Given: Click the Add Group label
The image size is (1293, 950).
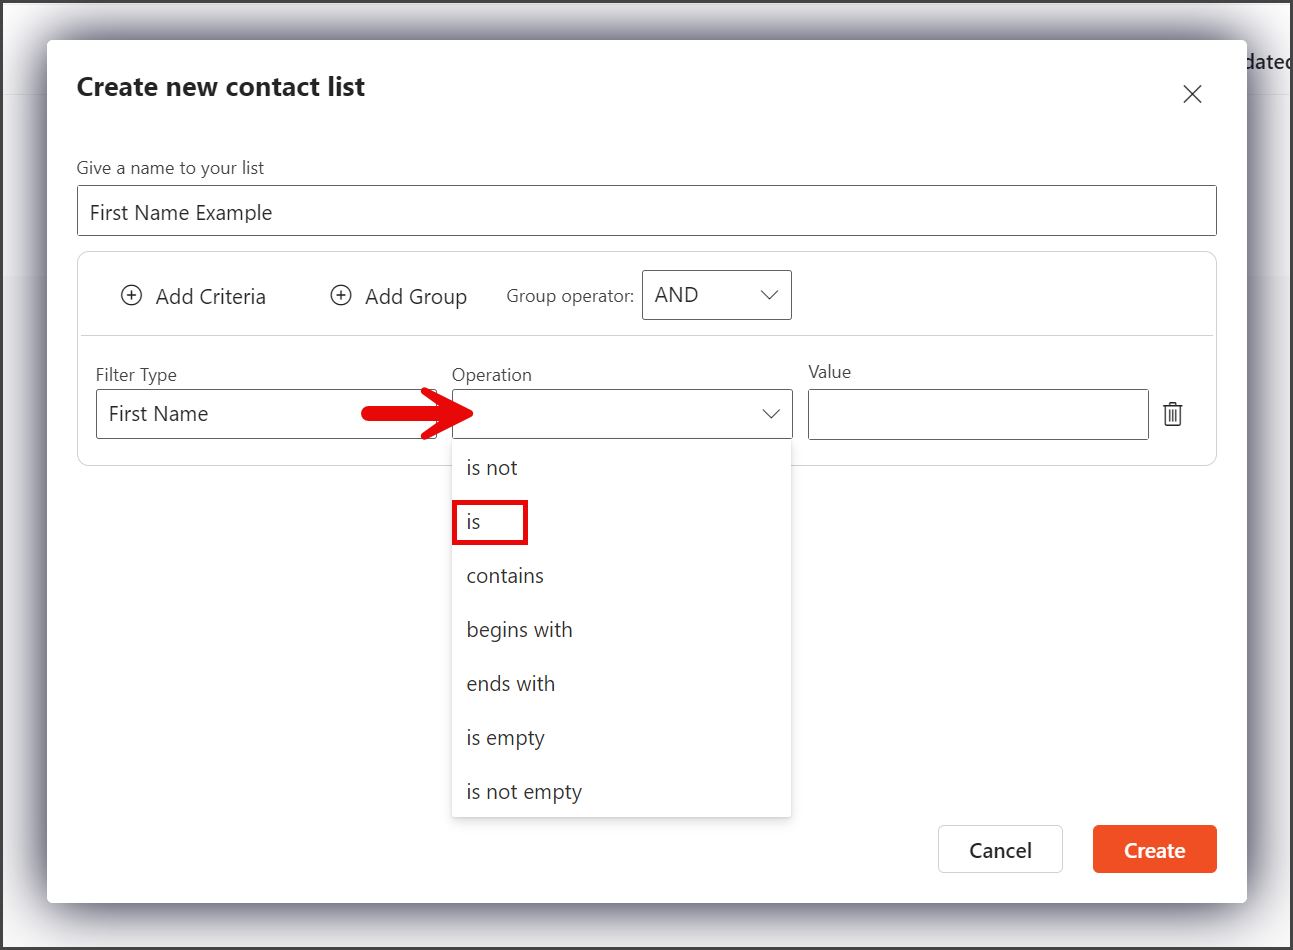Looking at the screenshot, I should (416, 297).
